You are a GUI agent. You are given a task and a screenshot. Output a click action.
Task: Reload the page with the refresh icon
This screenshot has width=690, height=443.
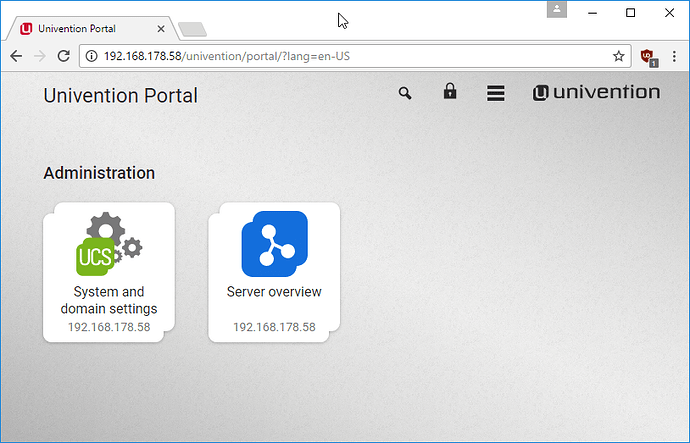[64, 56]
